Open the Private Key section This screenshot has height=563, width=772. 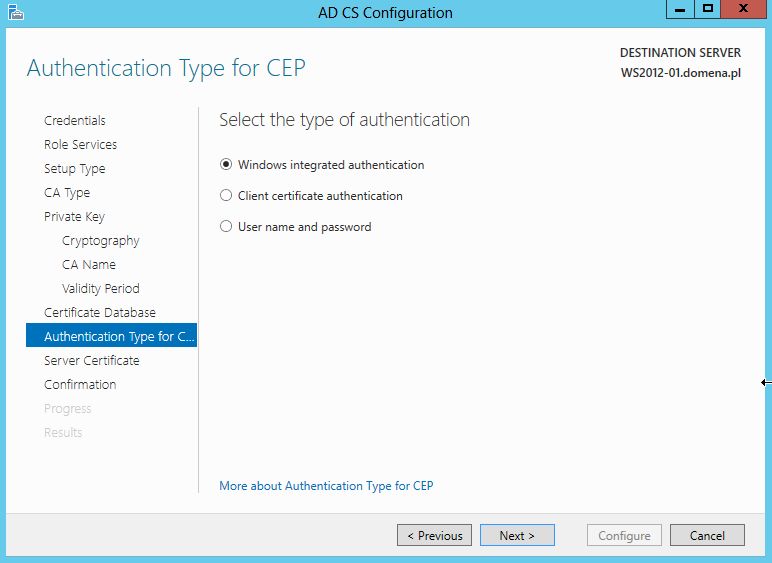click(74, 217)
